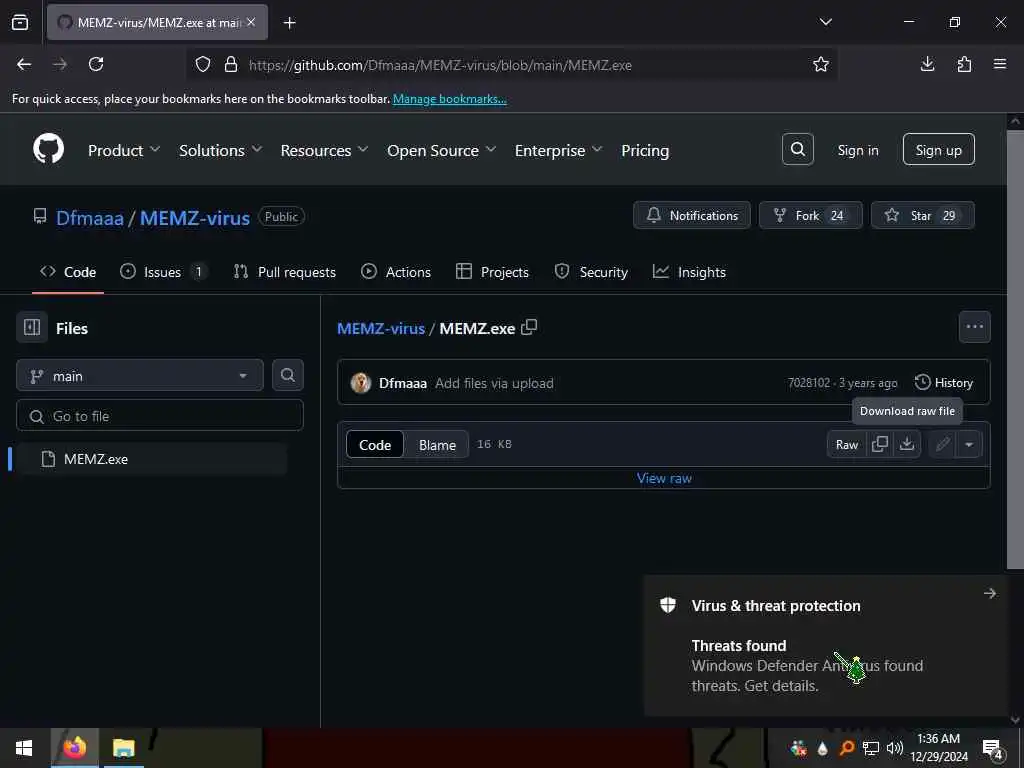
Task: Collapse file tree side panel icon
Action: [x=32, y=327]
